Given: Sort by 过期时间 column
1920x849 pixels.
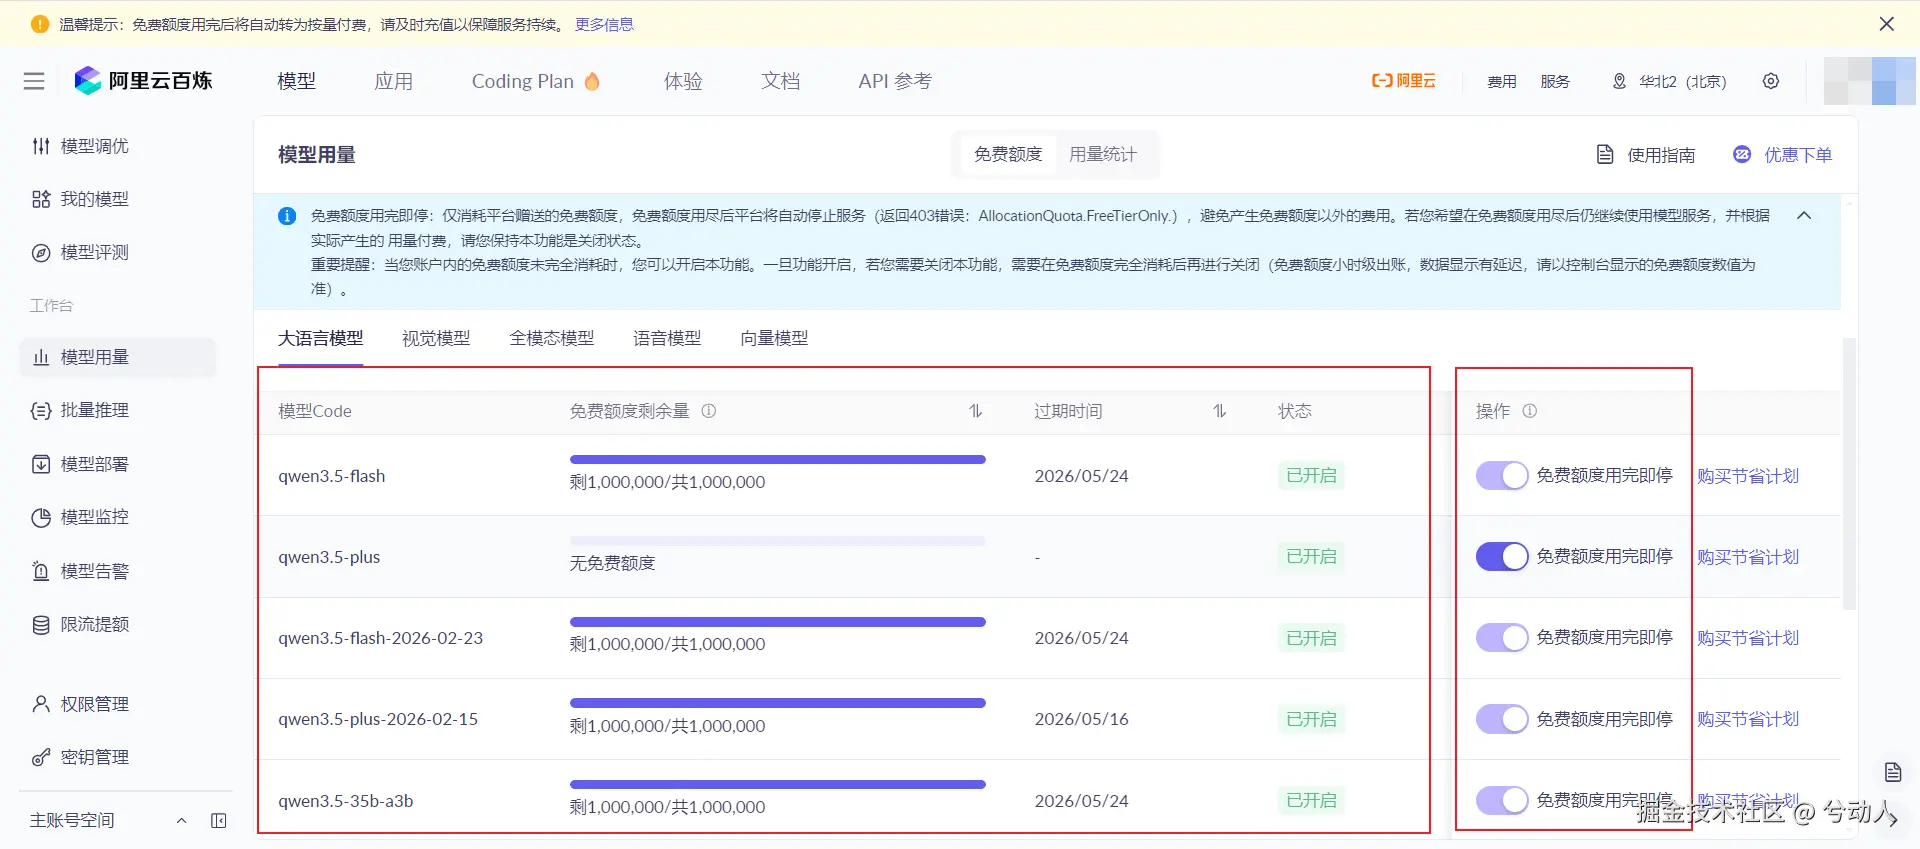Looking at the screenshot, I should pyautogui.click(x=1220, y=411).
